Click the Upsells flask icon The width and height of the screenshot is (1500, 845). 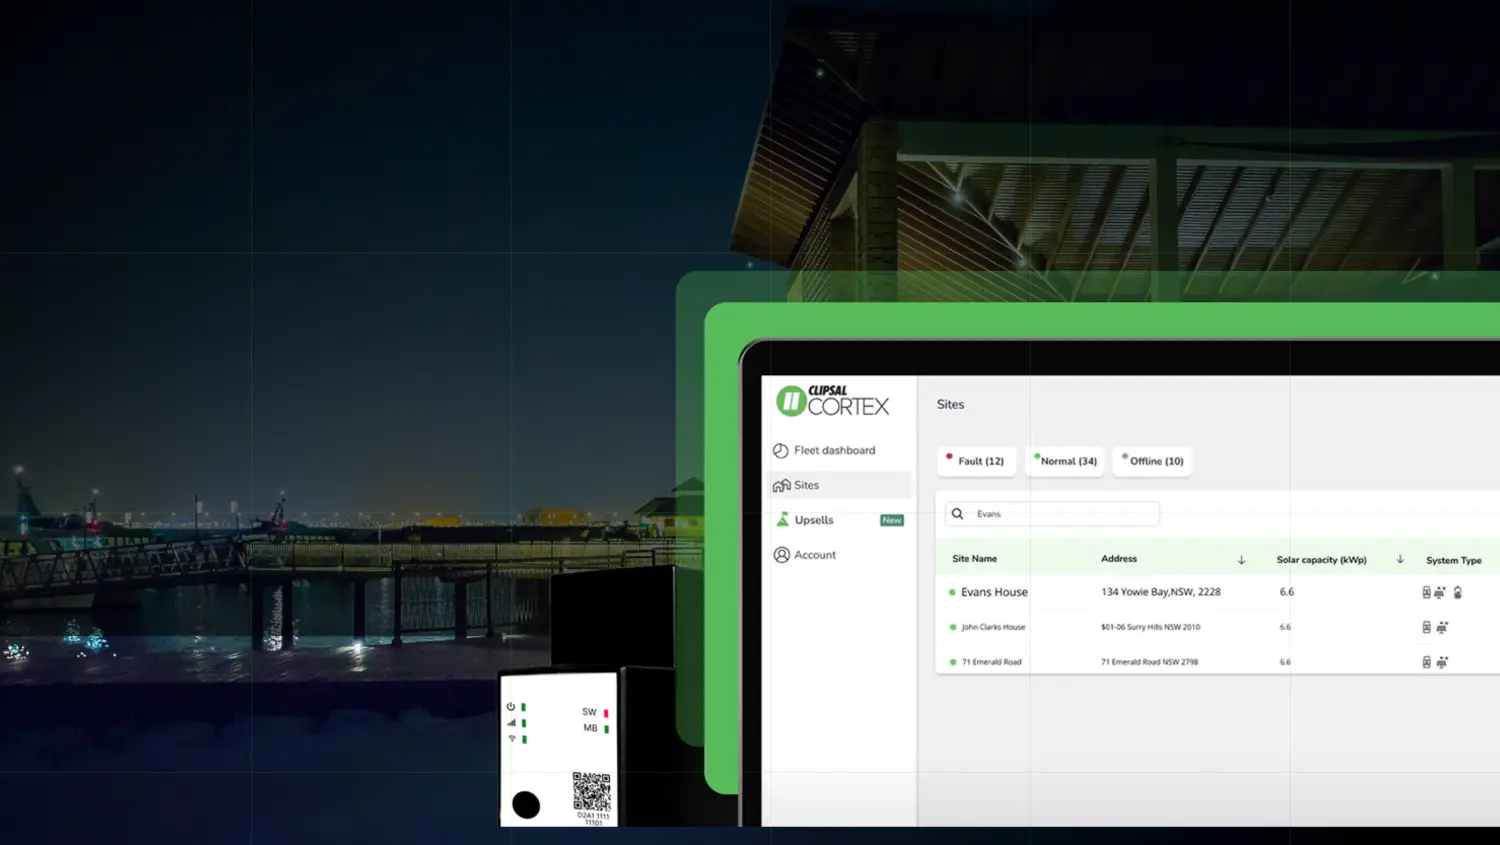click(782, 520)
